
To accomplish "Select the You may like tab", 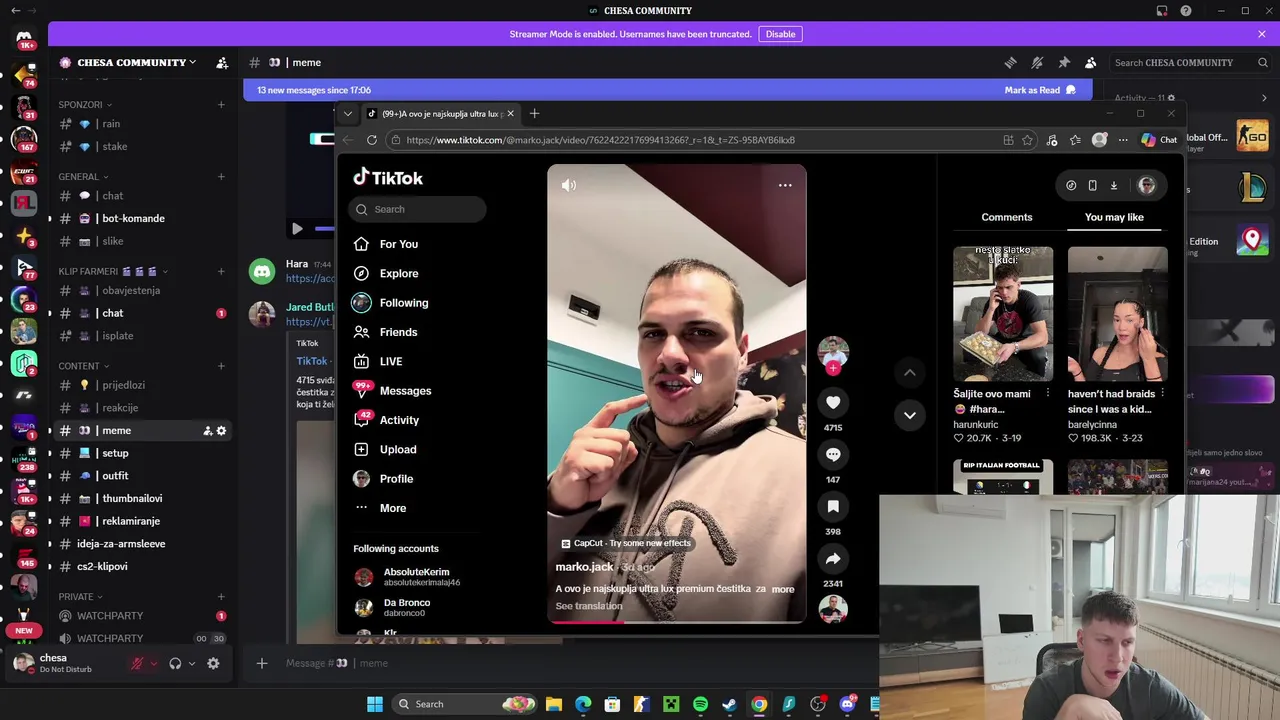I will (x=1114, y=217).
